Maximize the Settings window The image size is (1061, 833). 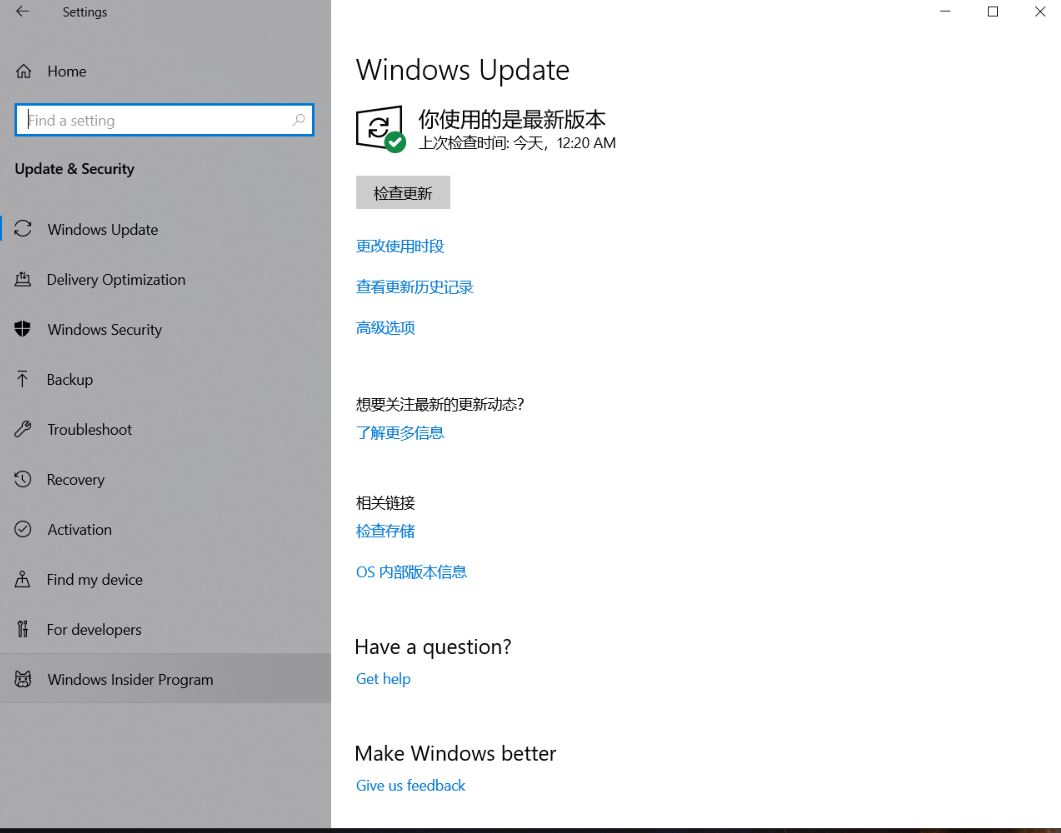click(x=993, y=12)
